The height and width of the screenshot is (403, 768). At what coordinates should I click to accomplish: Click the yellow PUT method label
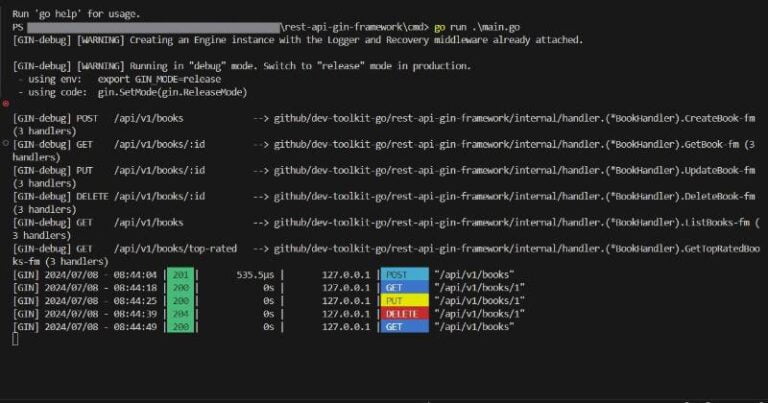(x=405, y=301)
